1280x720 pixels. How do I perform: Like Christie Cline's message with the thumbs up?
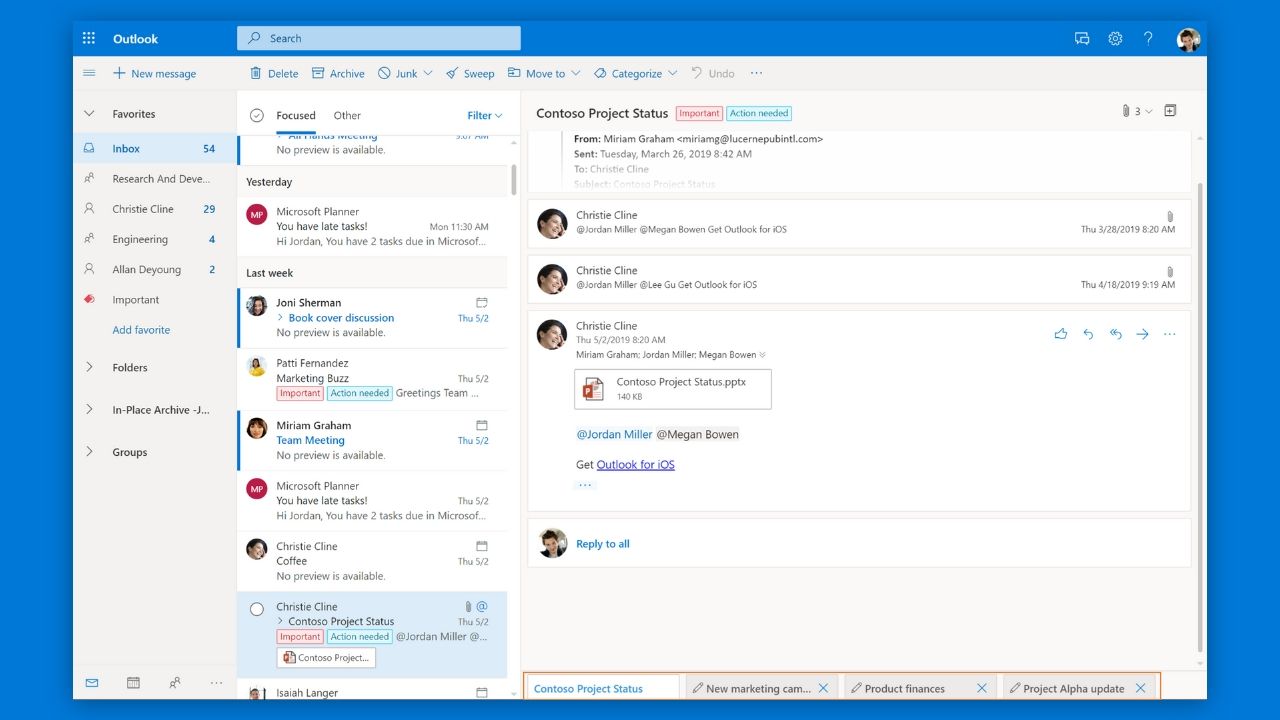pos(1061,334)
